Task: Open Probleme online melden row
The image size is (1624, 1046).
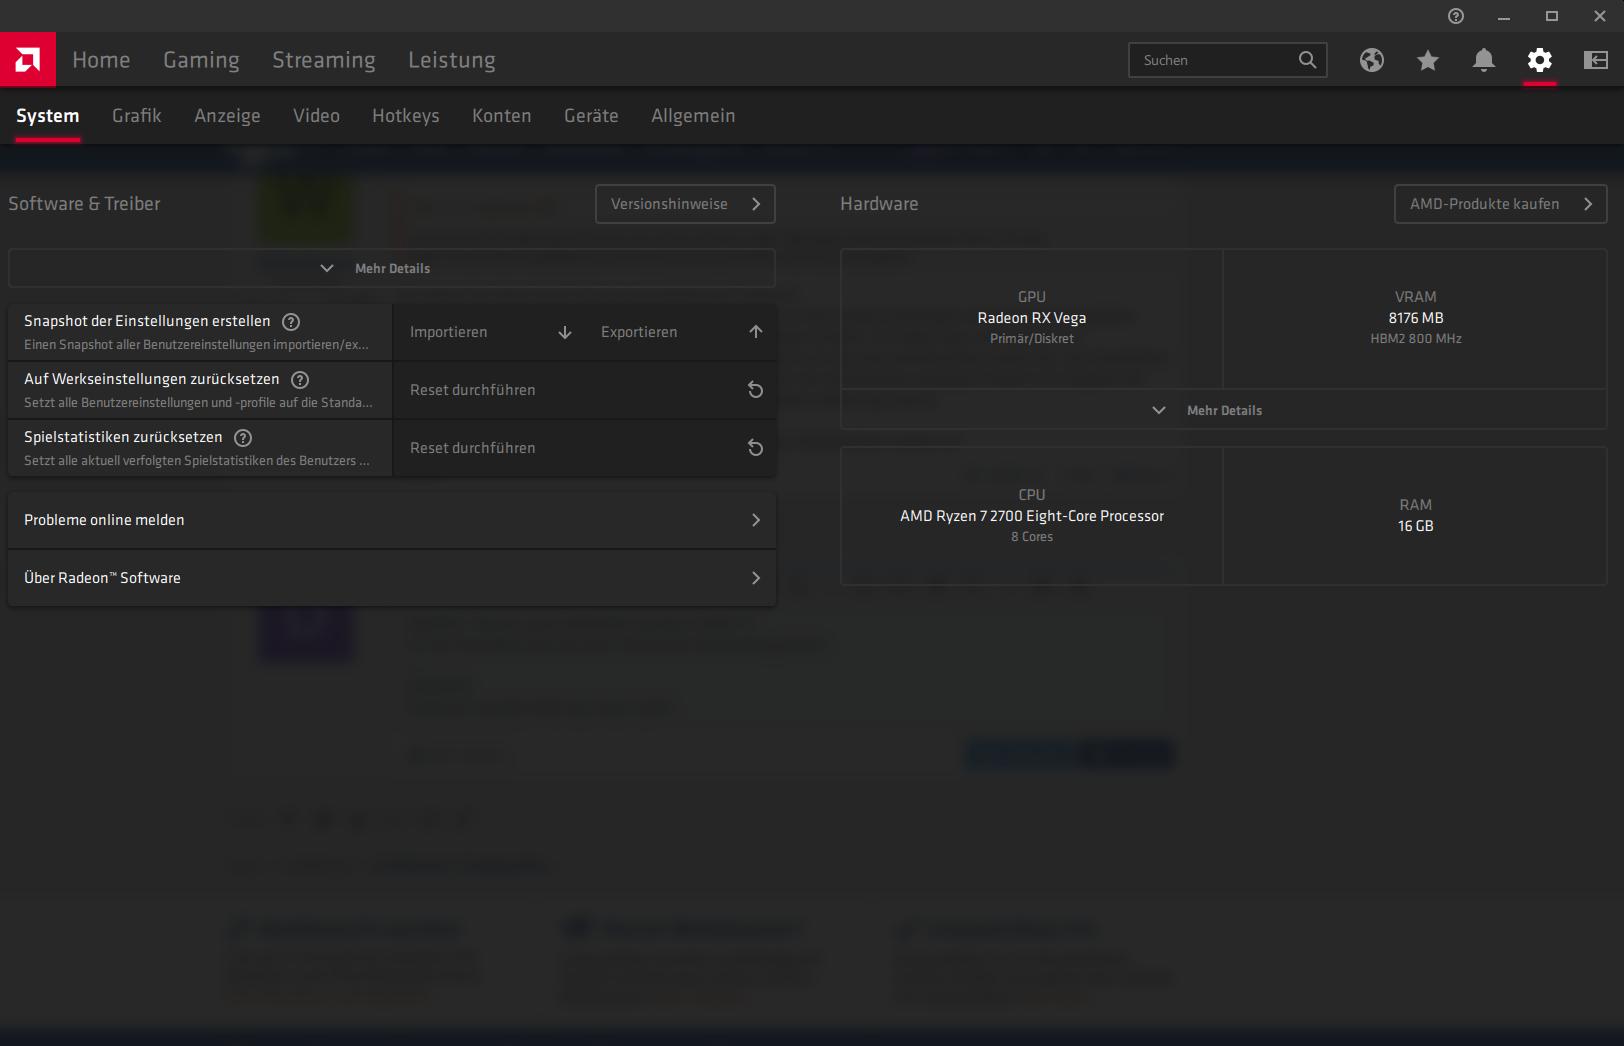Action: [392, 520]
